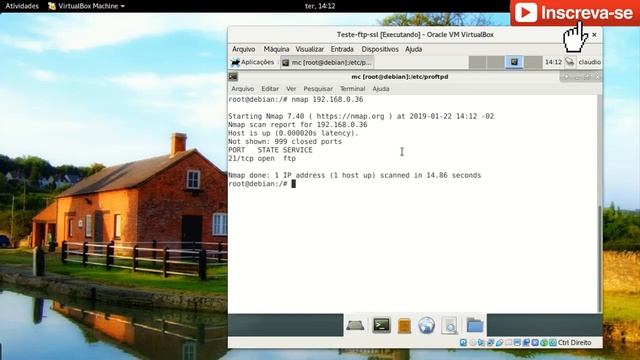Open the VirtualBox Visualizar menu
The image size is (640, 360).
point(309,49)
